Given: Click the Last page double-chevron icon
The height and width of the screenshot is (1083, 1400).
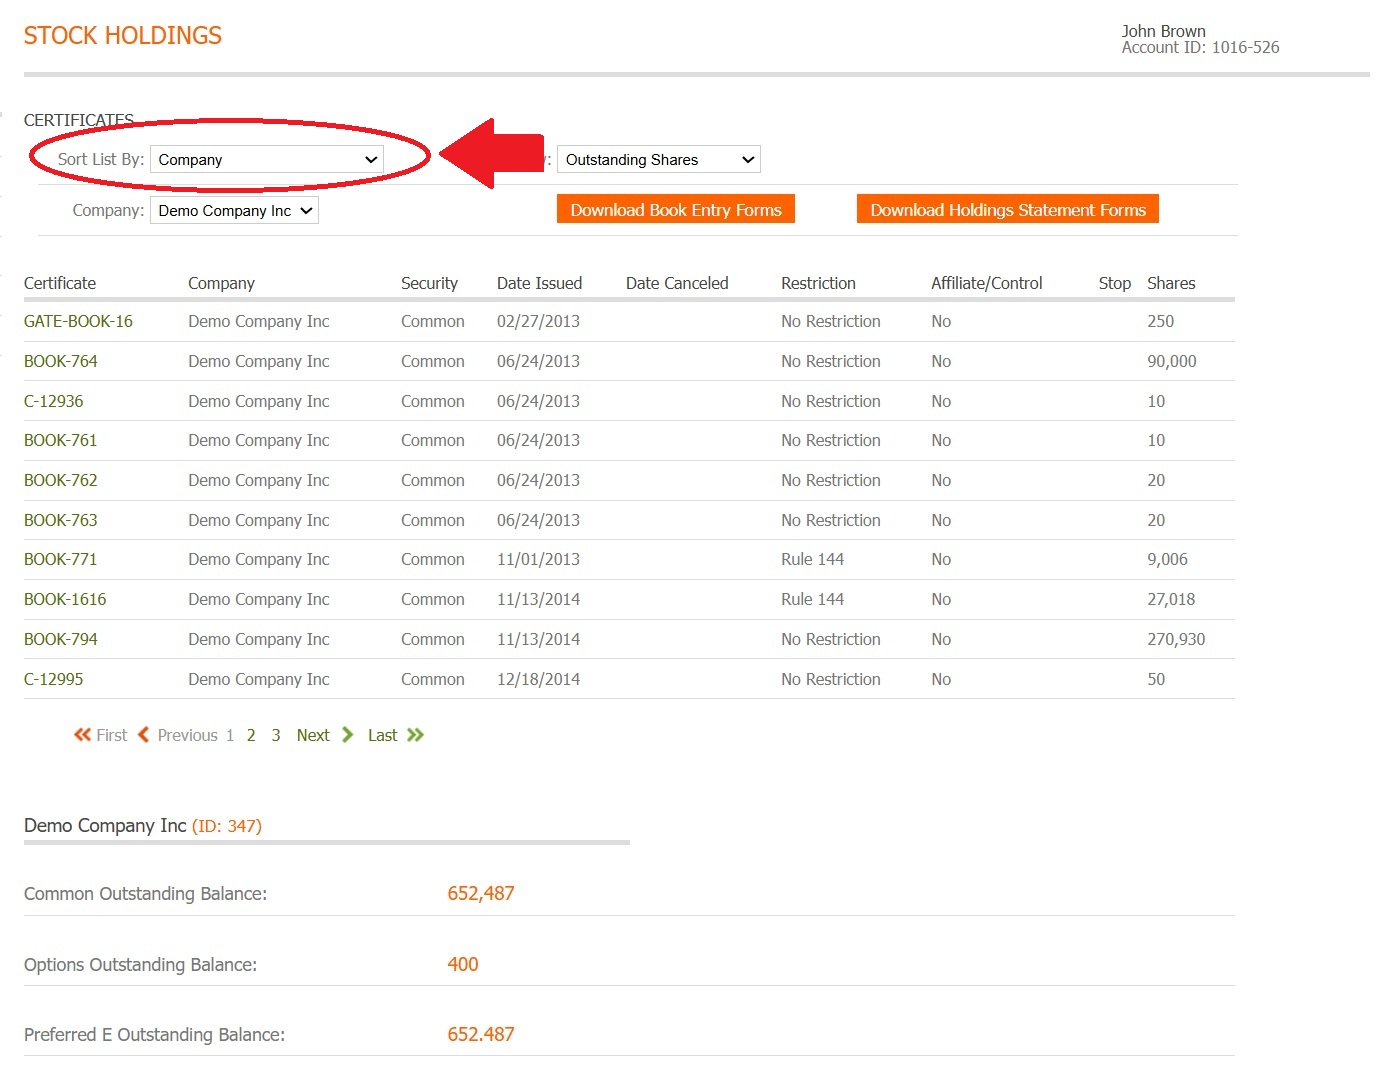Looking at the screenshot, I should click(416, 735).
